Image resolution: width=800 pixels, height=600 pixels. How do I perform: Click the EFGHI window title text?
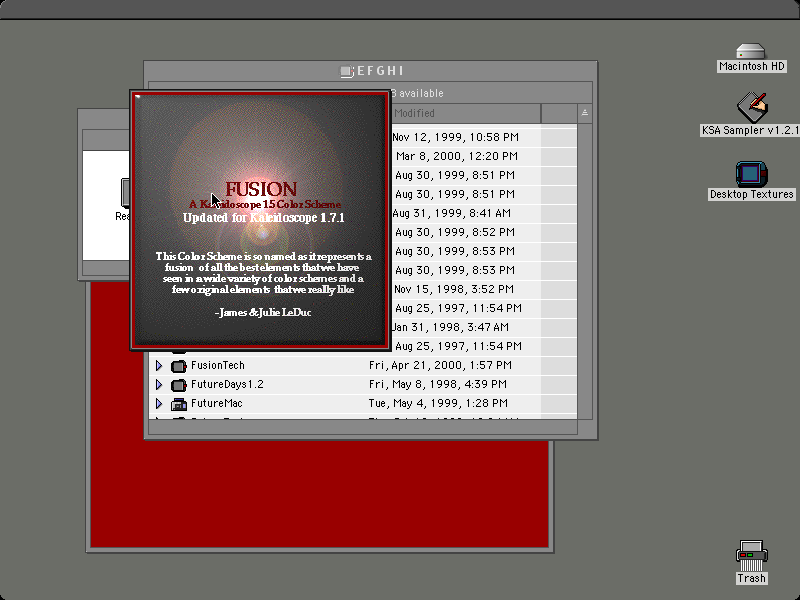pyautogui.click(x=380, y=71)
